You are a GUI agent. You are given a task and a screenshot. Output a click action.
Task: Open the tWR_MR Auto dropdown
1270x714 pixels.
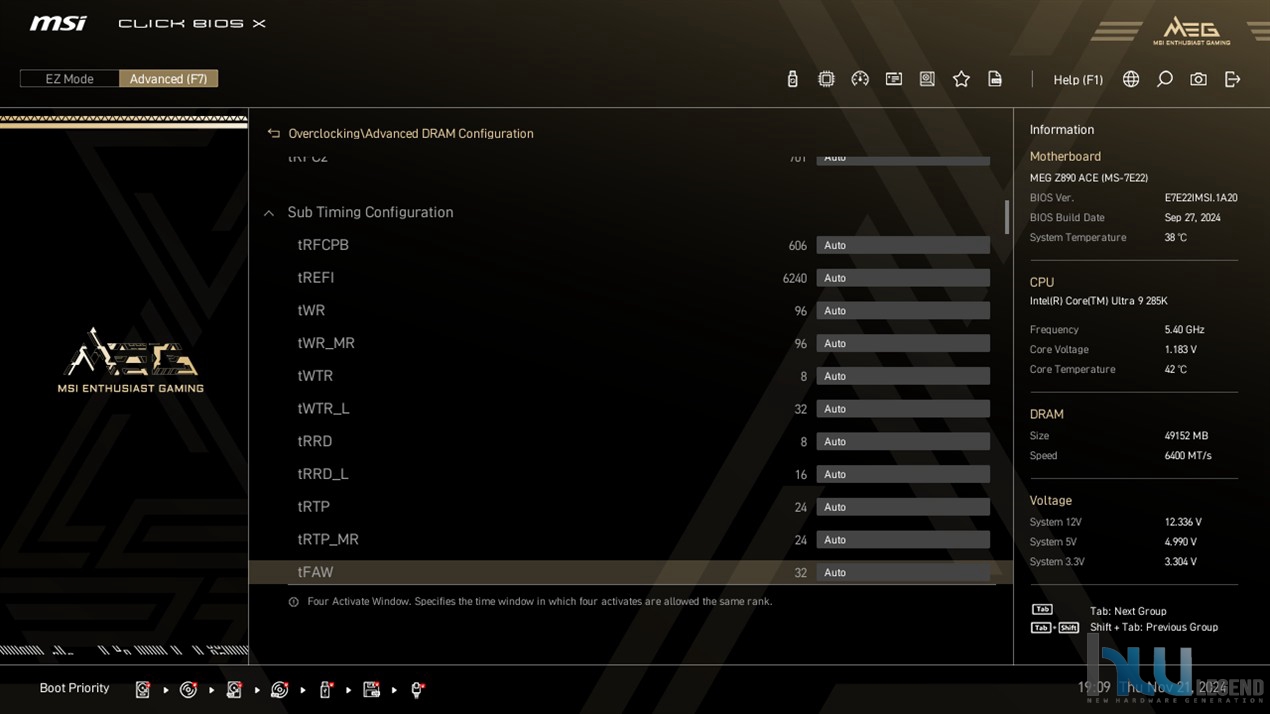(x=903, y=343)
